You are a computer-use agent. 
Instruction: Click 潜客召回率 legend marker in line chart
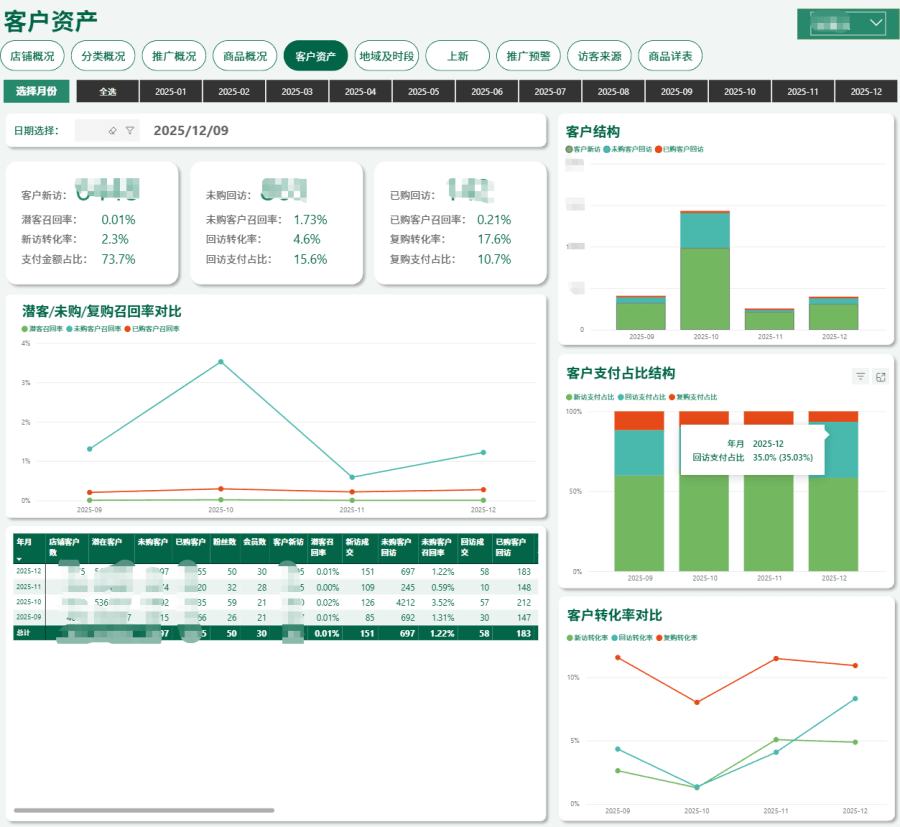(x=25, y=328)
